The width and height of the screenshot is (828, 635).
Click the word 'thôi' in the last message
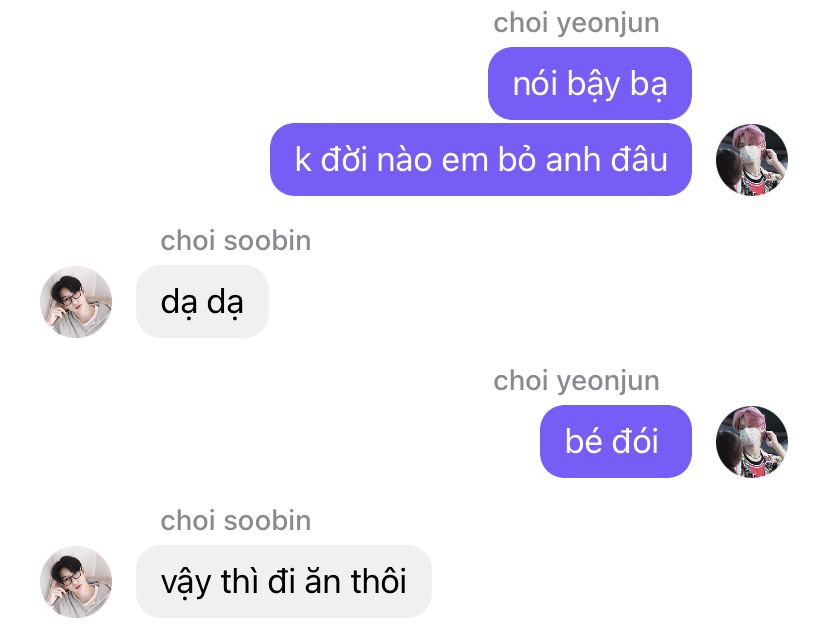tap(379, 581)
